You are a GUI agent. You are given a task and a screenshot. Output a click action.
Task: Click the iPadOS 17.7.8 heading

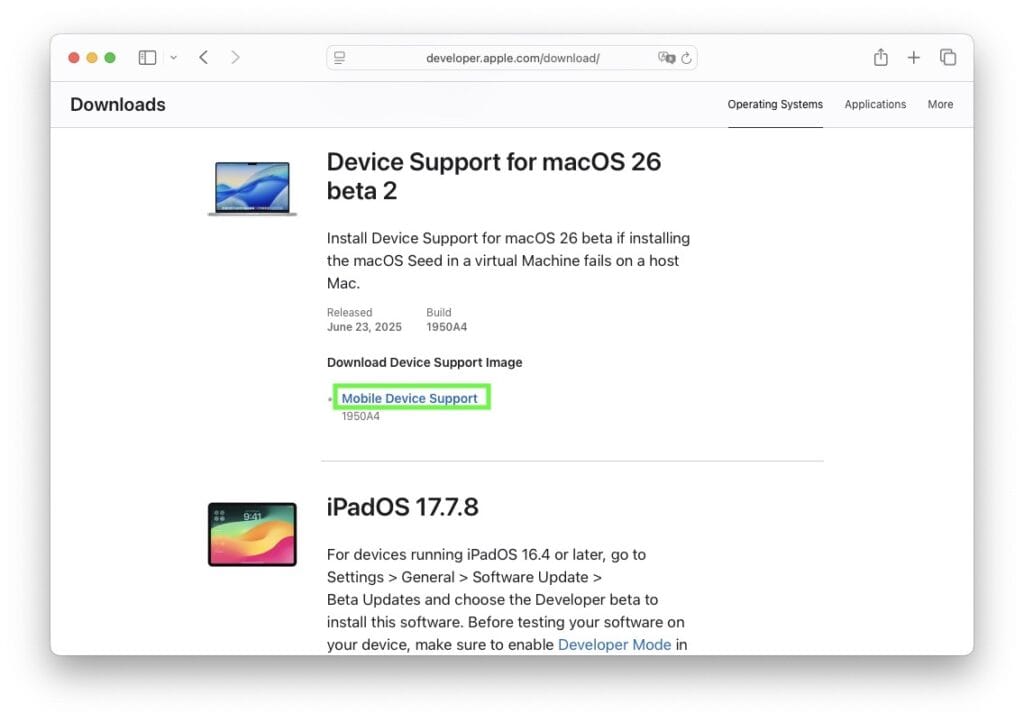click(402, 507)
